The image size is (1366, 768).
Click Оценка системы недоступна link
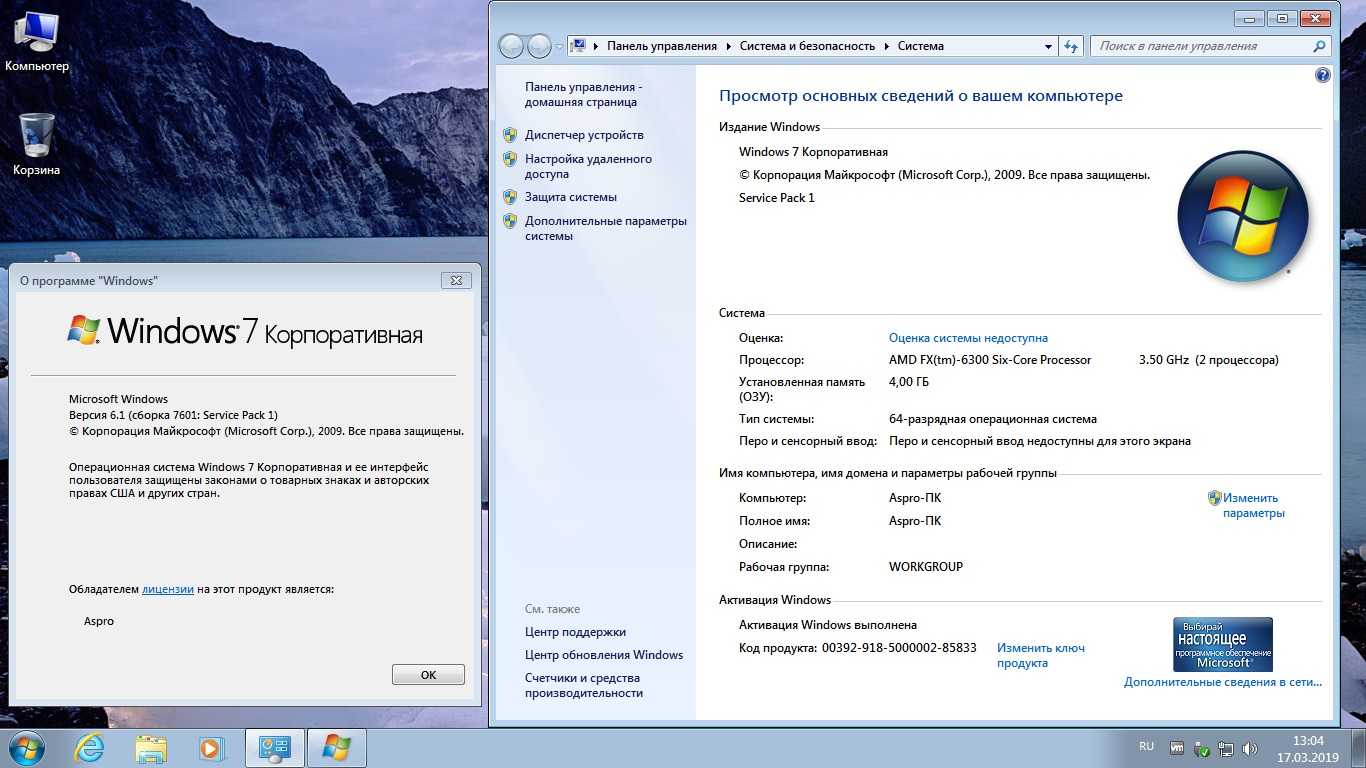click(968, 338)
